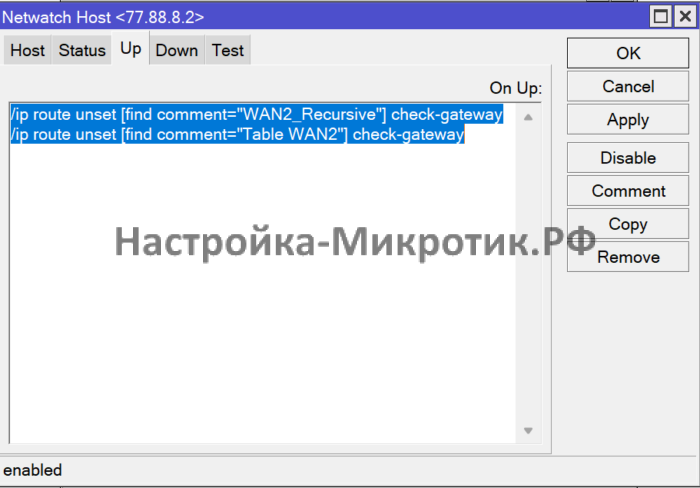Confirm with the OK button
700x488 pixels.
[x=628, y=53]
